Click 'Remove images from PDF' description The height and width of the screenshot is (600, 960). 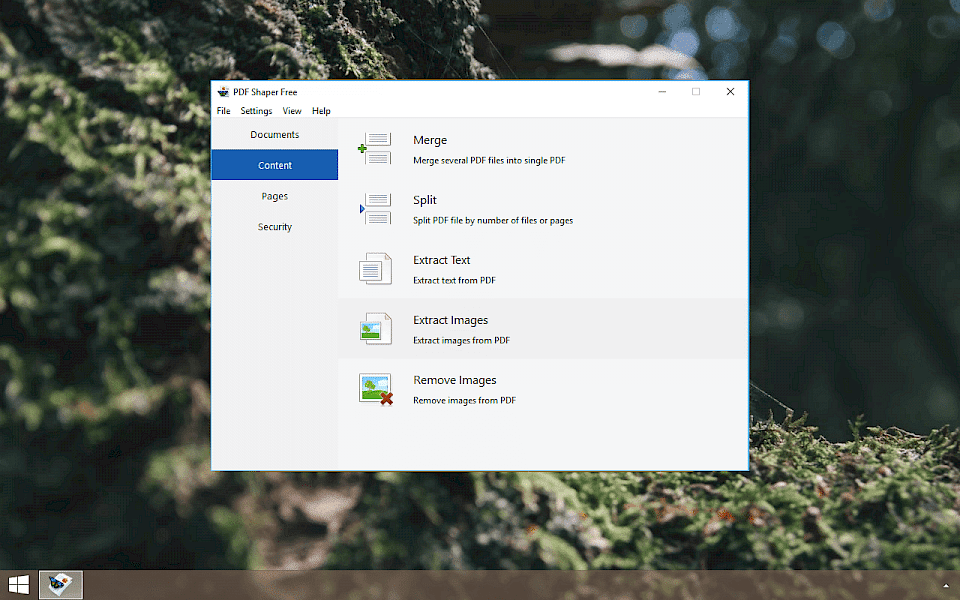464,400
